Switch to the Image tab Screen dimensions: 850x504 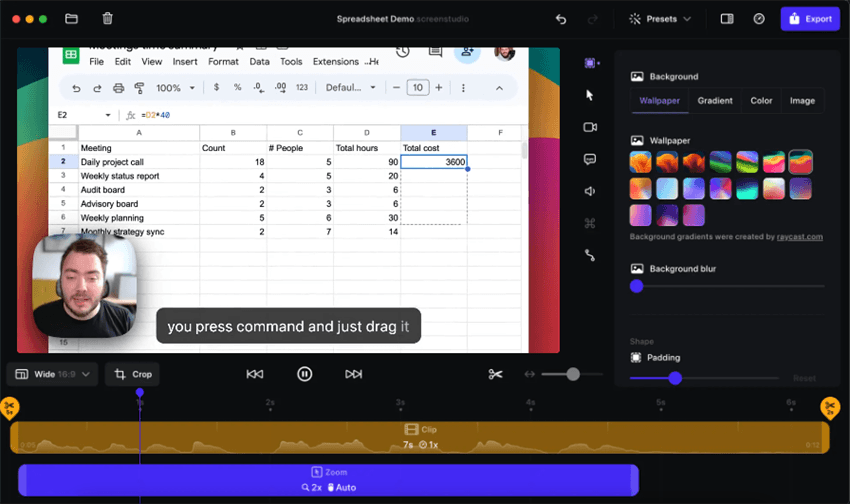[x=802, y=101]
